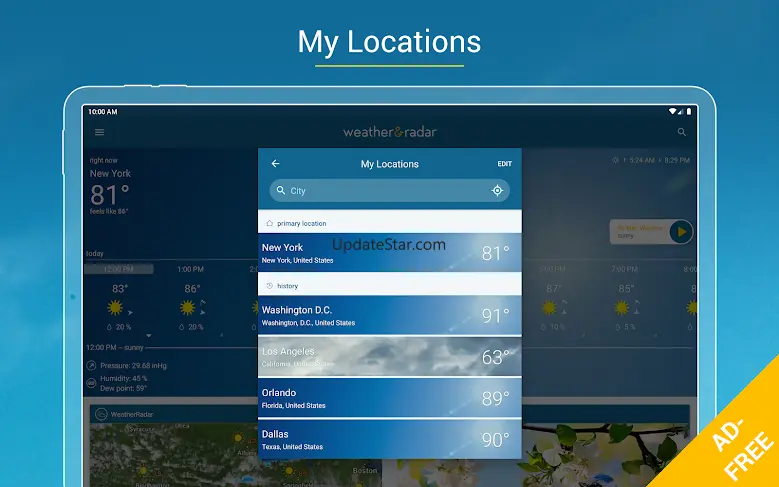Select the 12:00 PM hourly tab
This screenshot has width=779, height=487.
(x=119, y=269)
